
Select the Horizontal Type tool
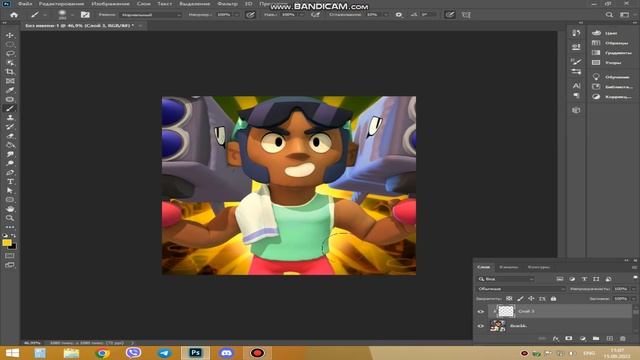(x=10, y=181)
